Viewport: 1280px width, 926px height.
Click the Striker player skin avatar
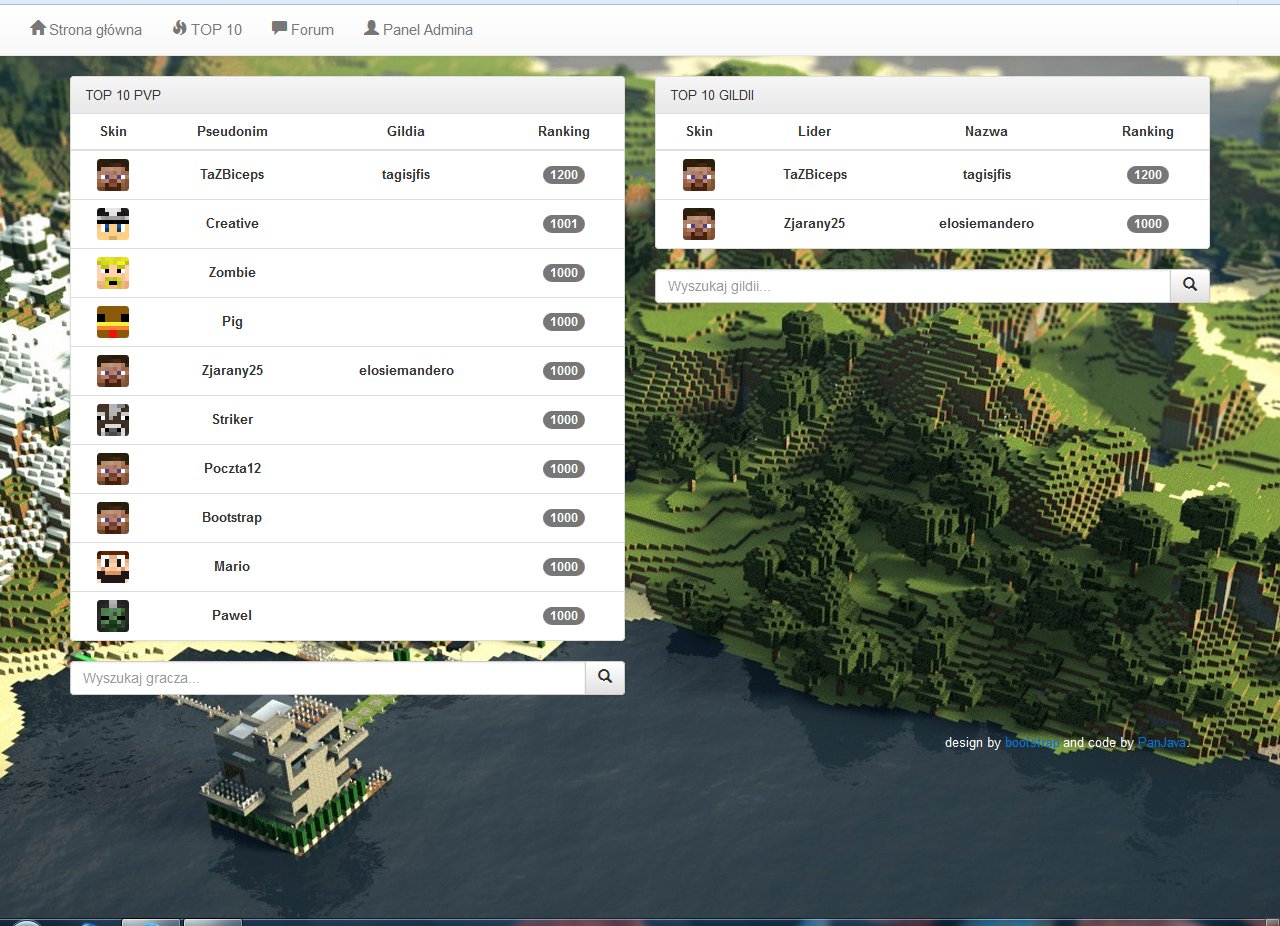point(113,420)
